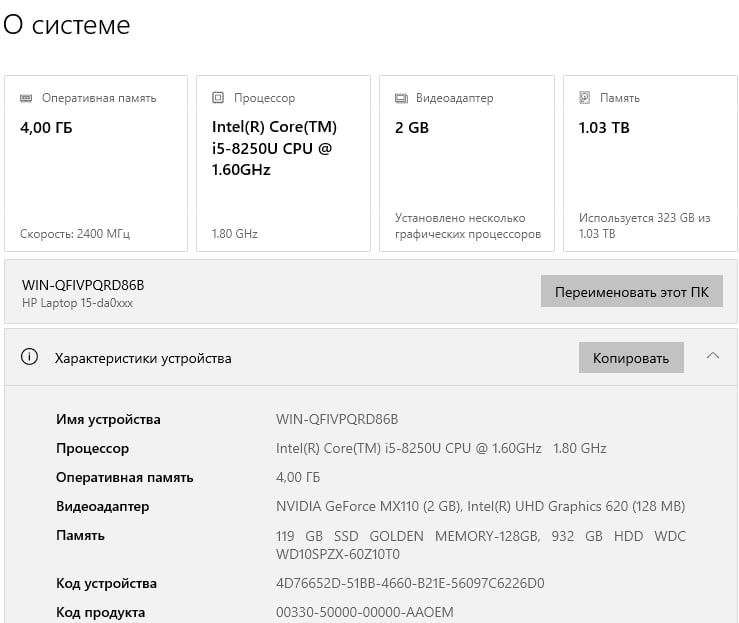Screen dimensions: 739x623
Task: Click product ID 00330-50000-00000-AAOEM
Action: click(365, 612)
